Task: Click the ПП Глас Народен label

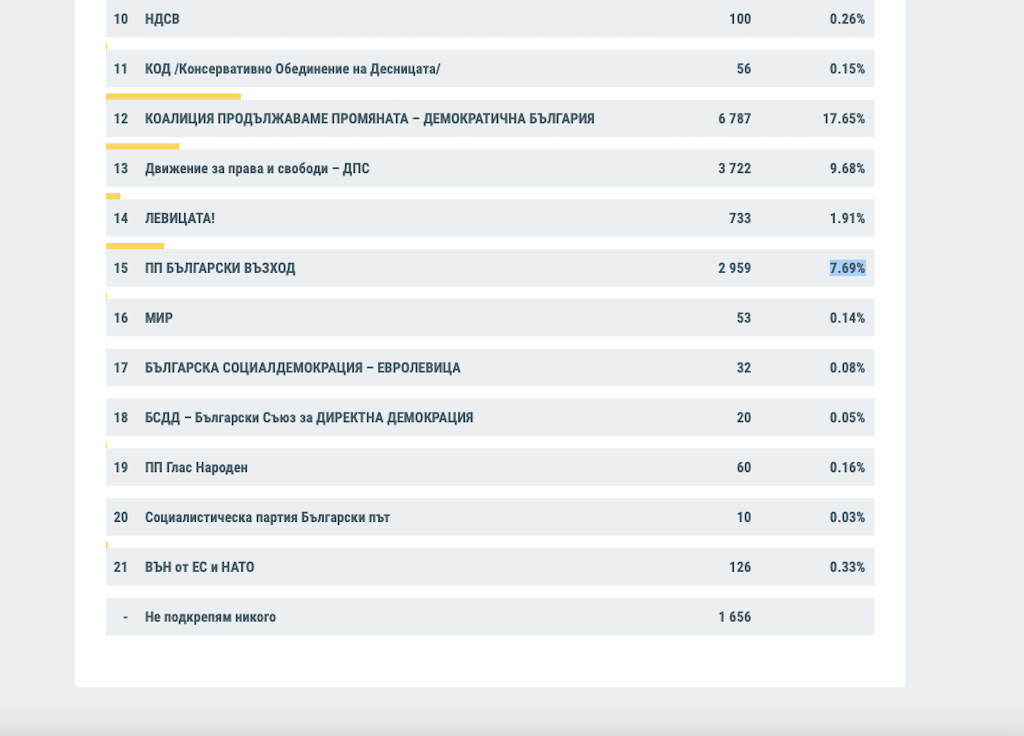Action: click(x=196, y=468)
